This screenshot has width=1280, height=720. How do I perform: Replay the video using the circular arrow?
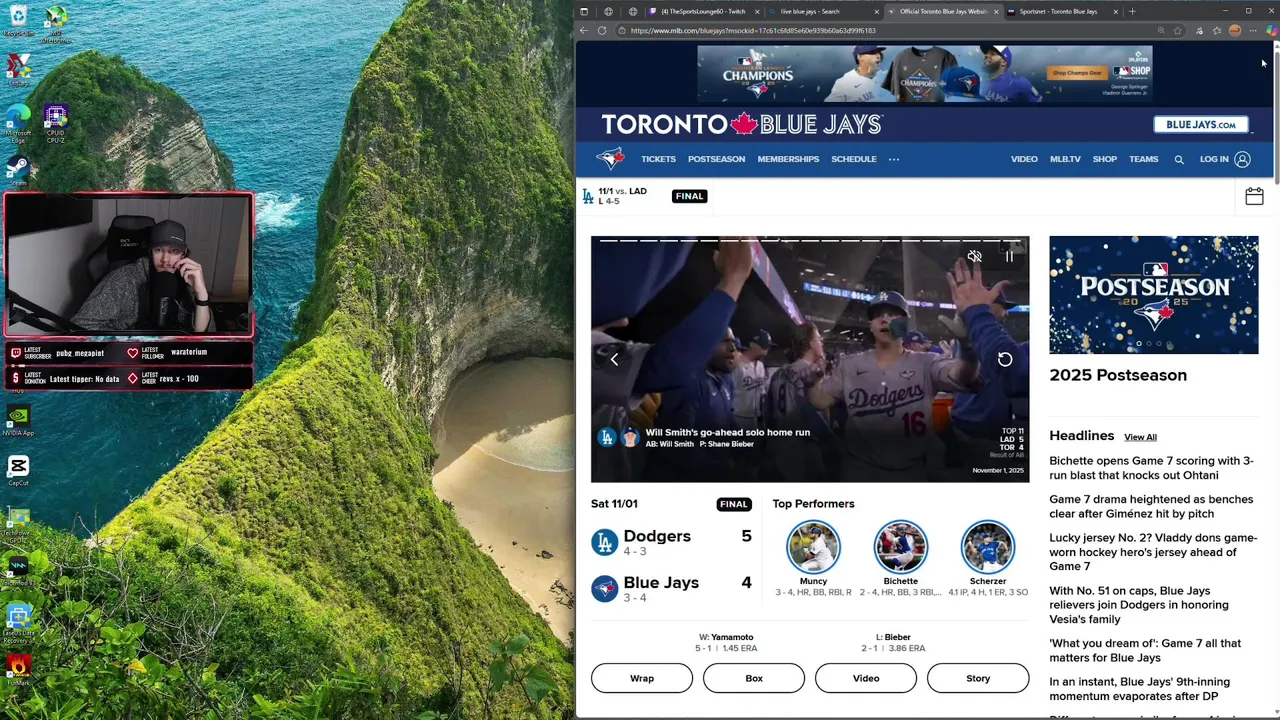(x=1005, y=360)
